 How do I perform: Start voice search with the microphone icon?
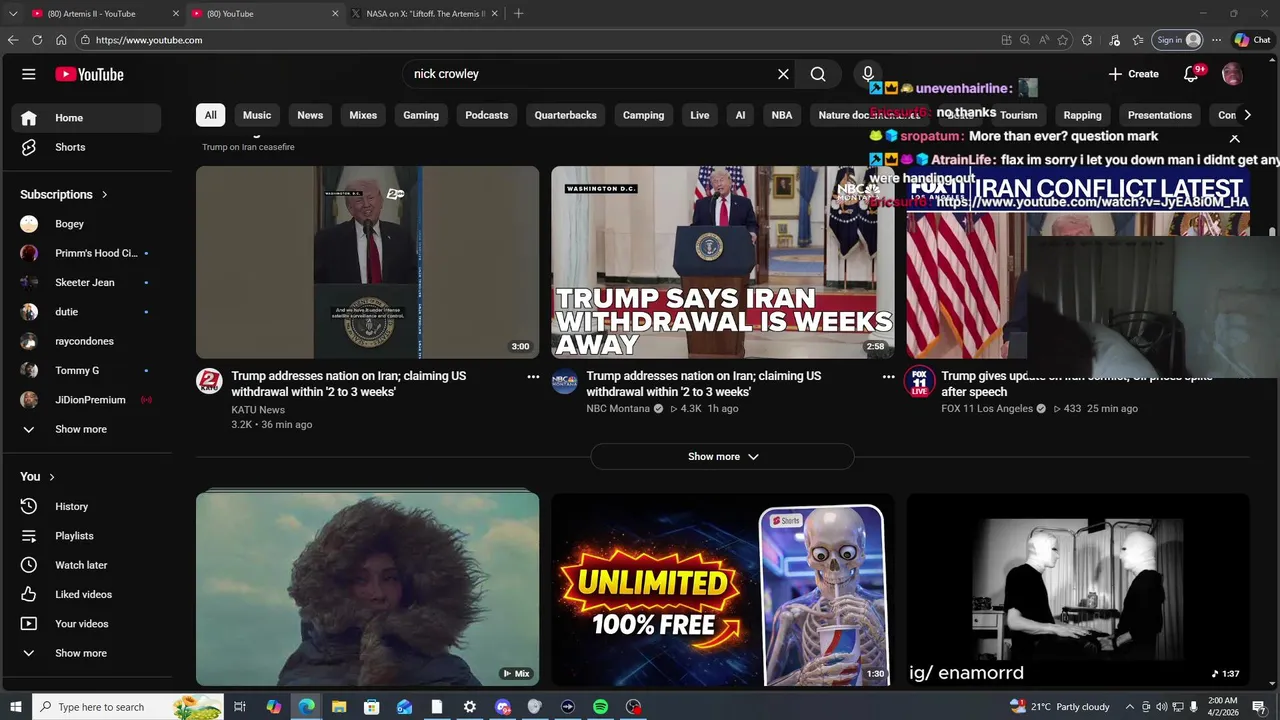pos(868,74)
